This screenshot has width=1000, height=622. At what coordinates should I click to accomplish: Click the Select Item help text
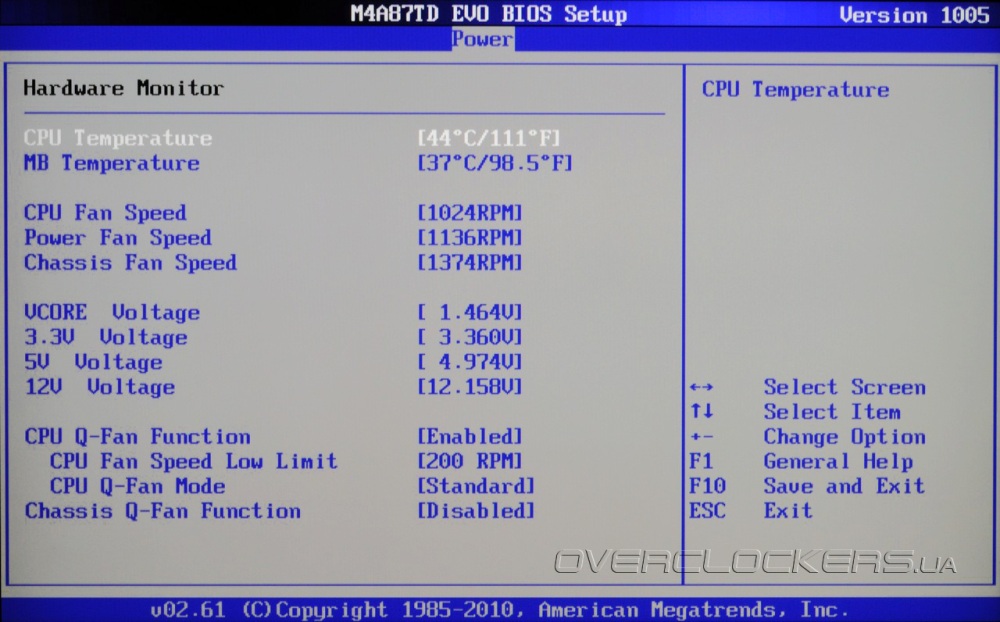coord(832,412)
